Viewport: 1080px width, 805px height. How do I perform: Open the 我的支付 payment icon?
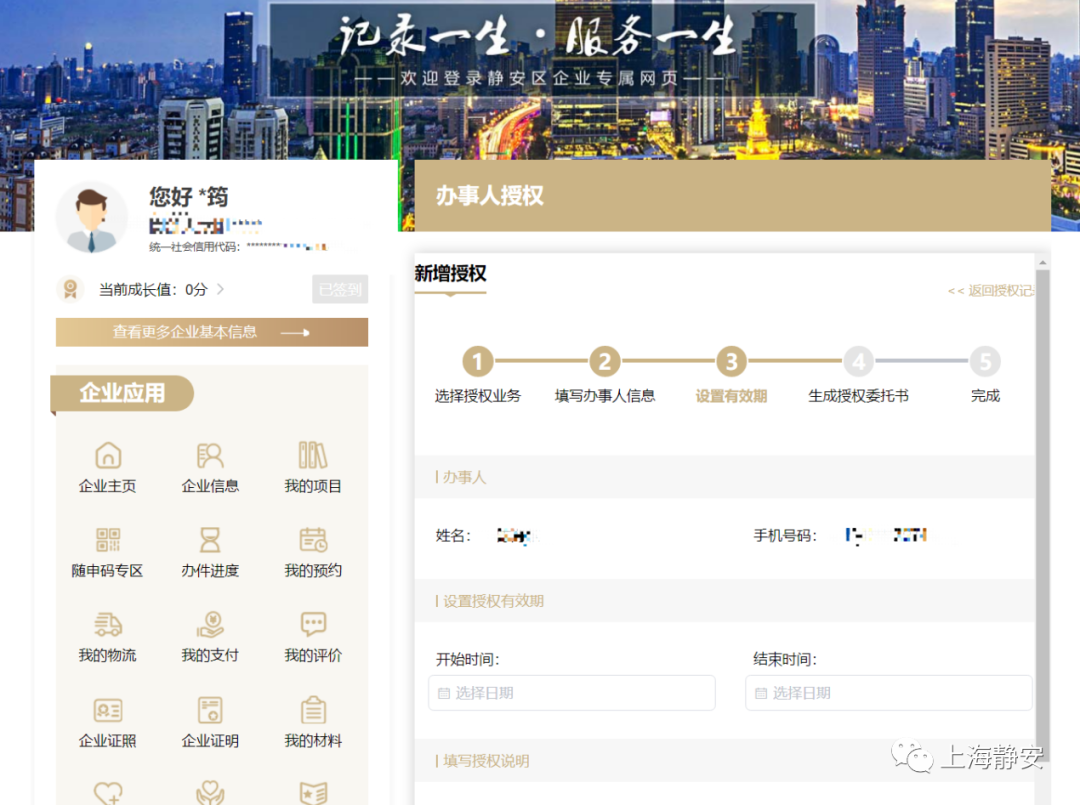210,625
